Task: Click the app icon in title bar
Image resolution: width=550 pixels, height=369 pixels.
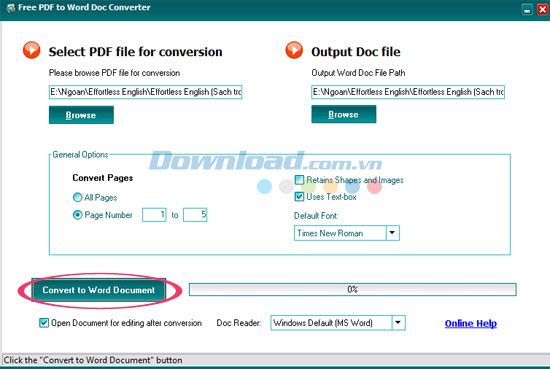Action: tap(11, 8)
